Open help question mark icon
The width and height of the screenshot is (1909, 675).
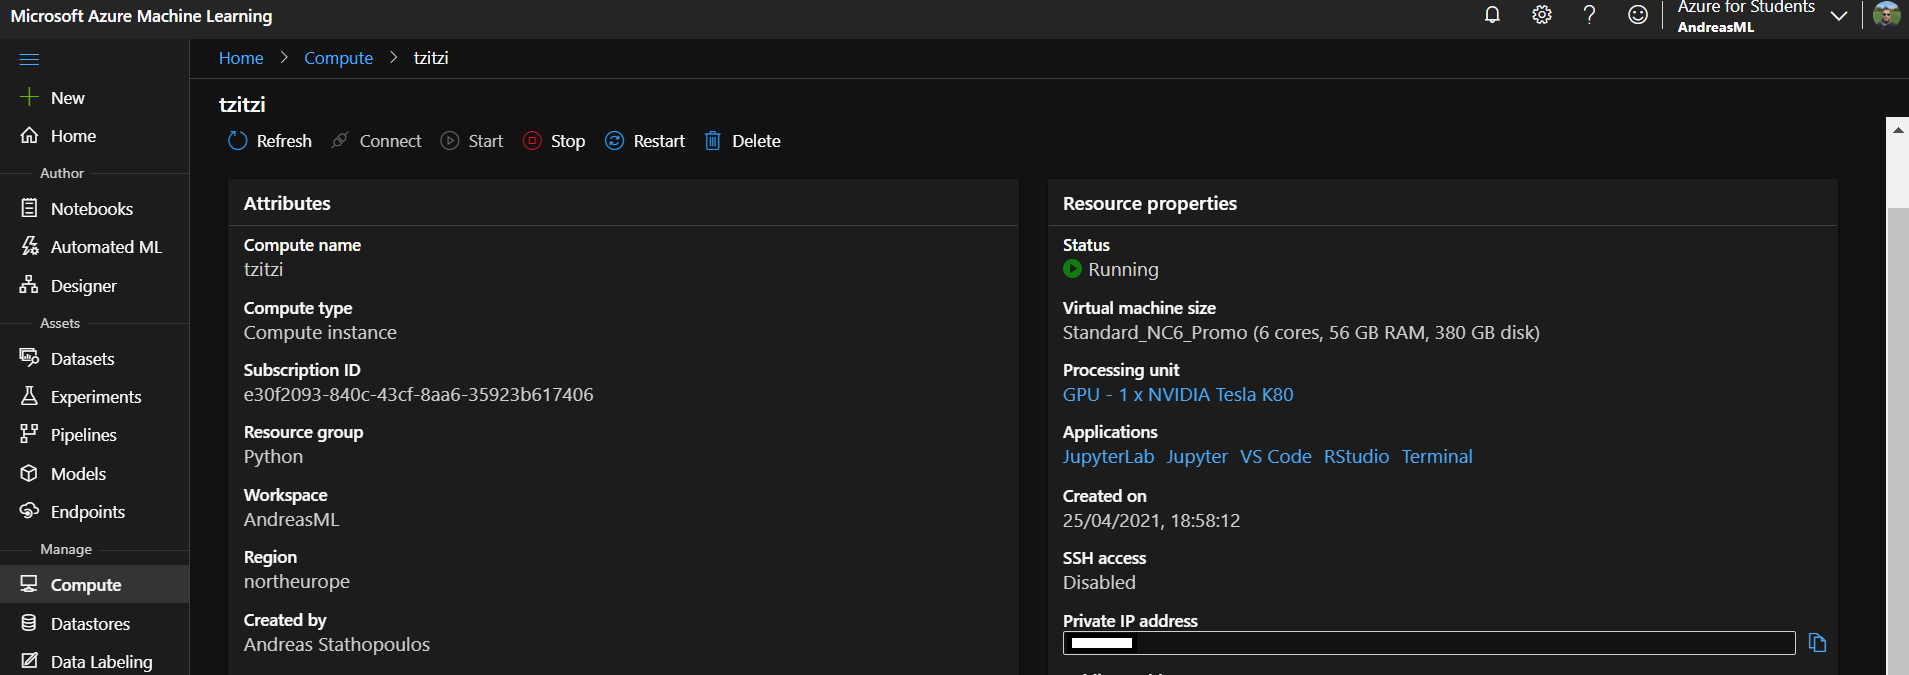pos(1589,15)
